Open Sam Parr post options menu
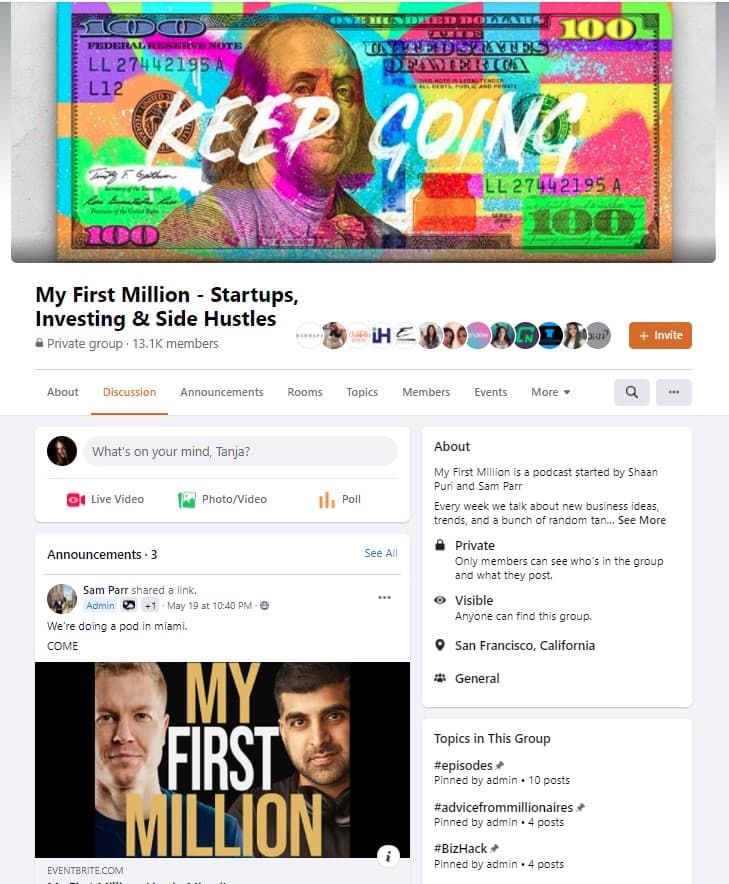The width and height of the screenshot is (729, 884). tap(385, 598)
